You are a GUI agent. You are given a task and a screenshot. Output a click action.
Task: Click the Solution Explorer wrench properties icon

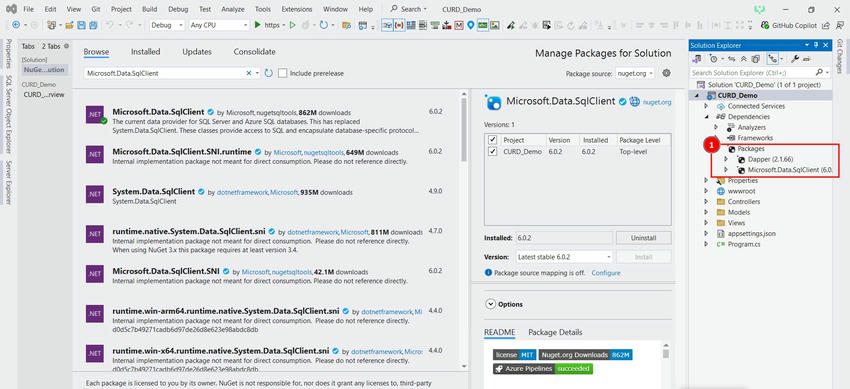click(795, 59)
